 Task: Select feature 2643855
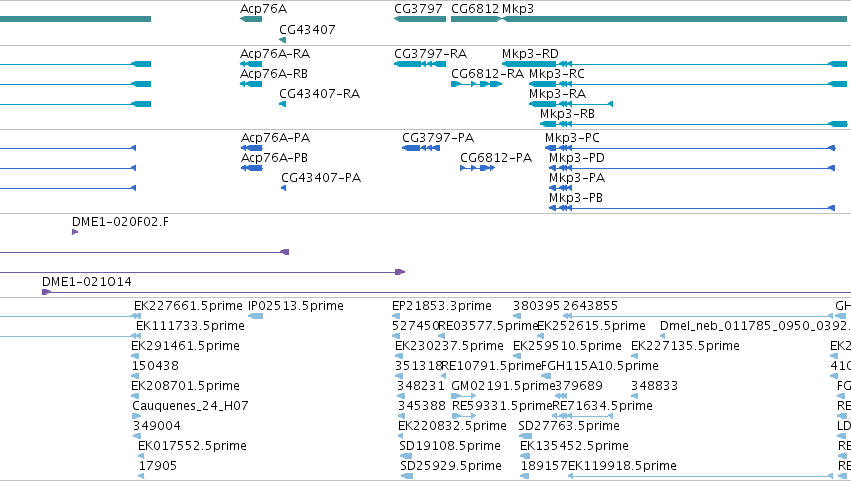[698, 317]
